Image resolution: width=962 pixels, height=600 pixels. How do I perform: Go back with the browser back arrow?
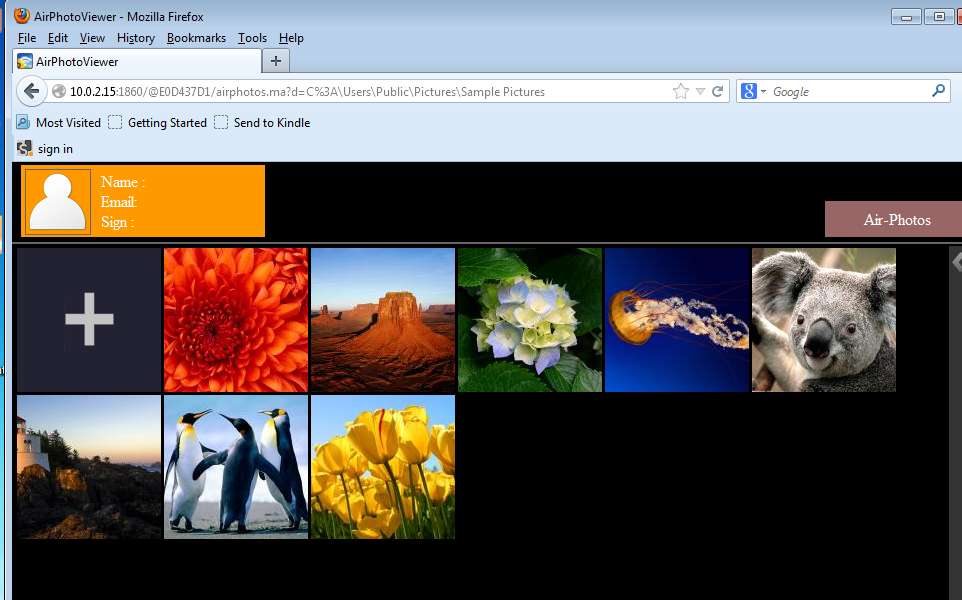click(x=31, y=91)
